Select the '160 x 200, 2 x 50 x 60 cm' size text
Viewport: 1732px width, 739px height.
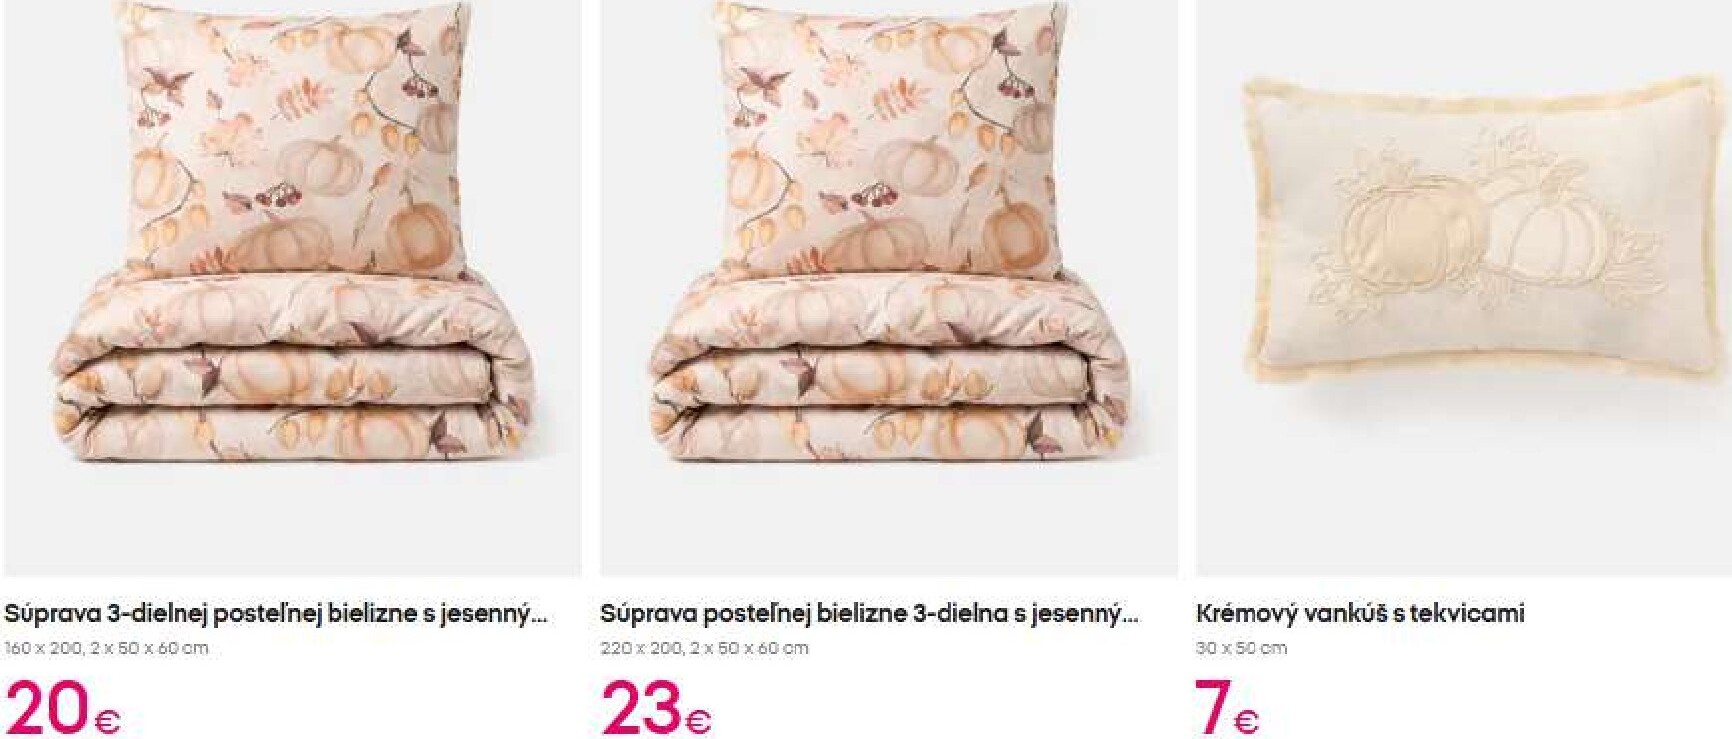click(106, 648)
